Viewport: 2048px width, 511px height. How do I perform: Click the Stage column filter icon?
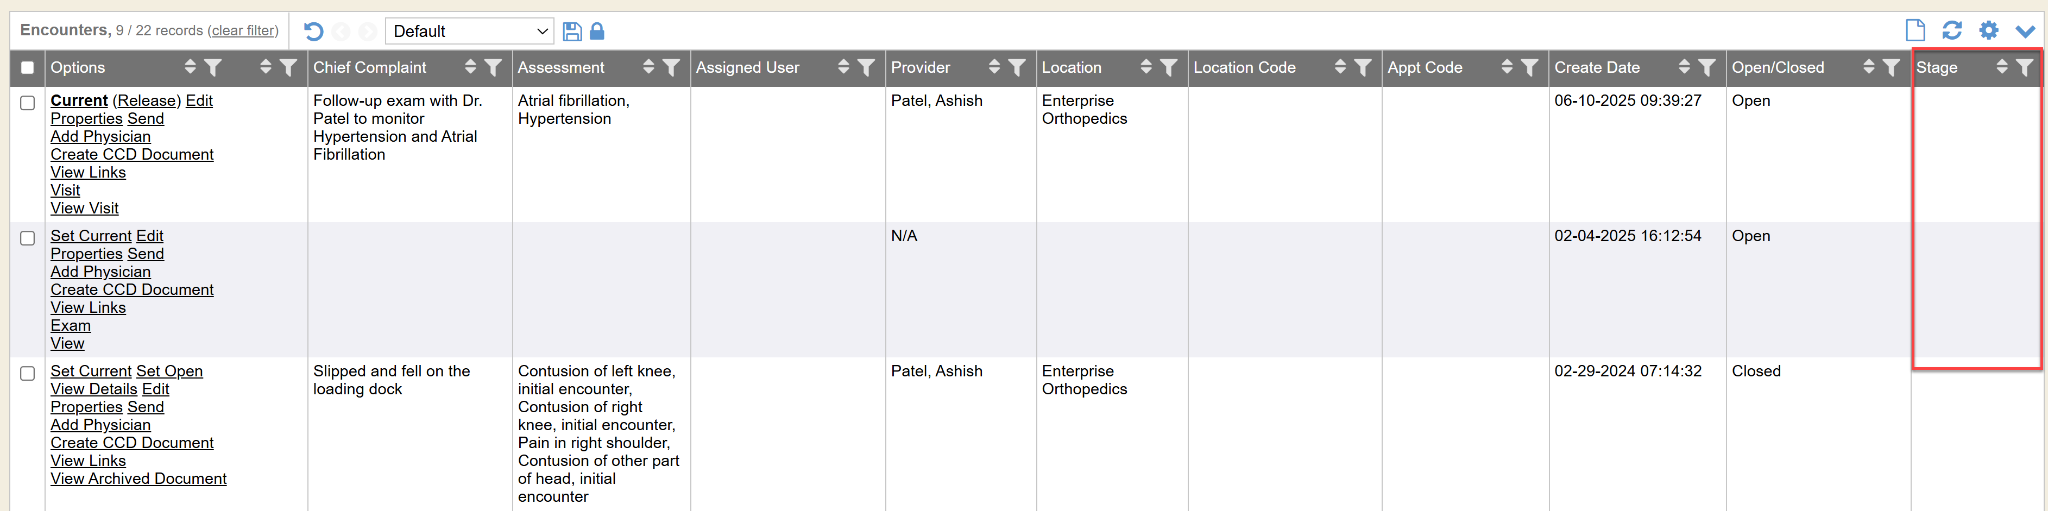2024,67
